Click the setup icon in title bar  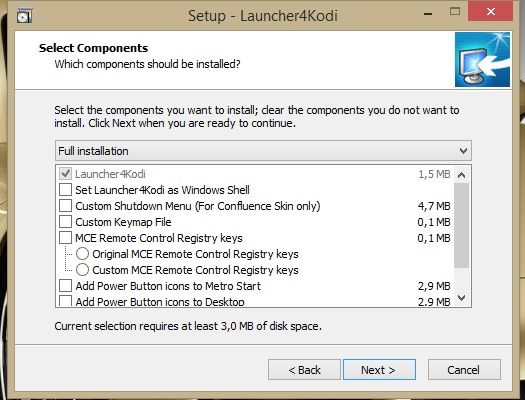point(24,16)
